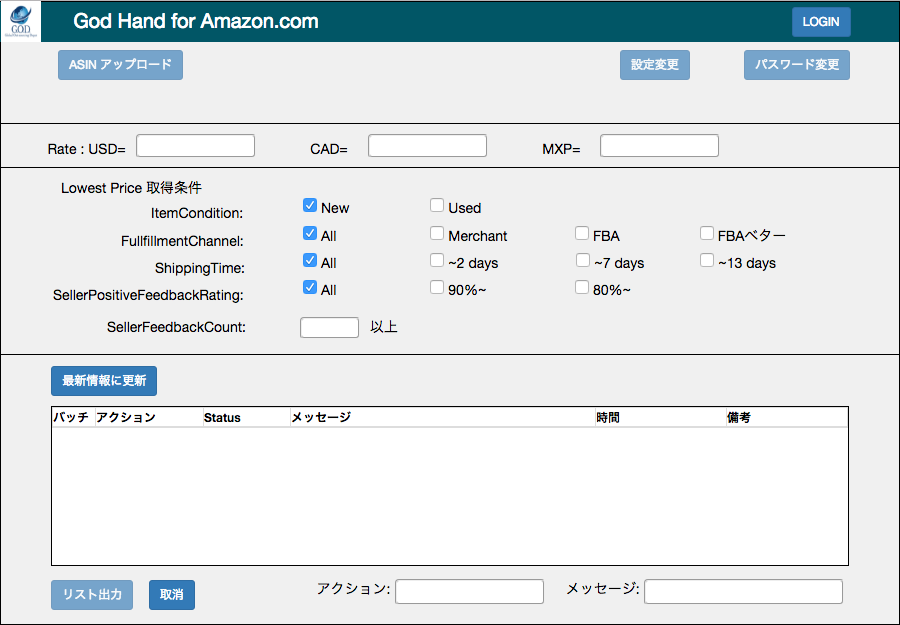Uncheck the New item condition checkbox
Viewport: 900px width, 625px height.
pos(310,205)
